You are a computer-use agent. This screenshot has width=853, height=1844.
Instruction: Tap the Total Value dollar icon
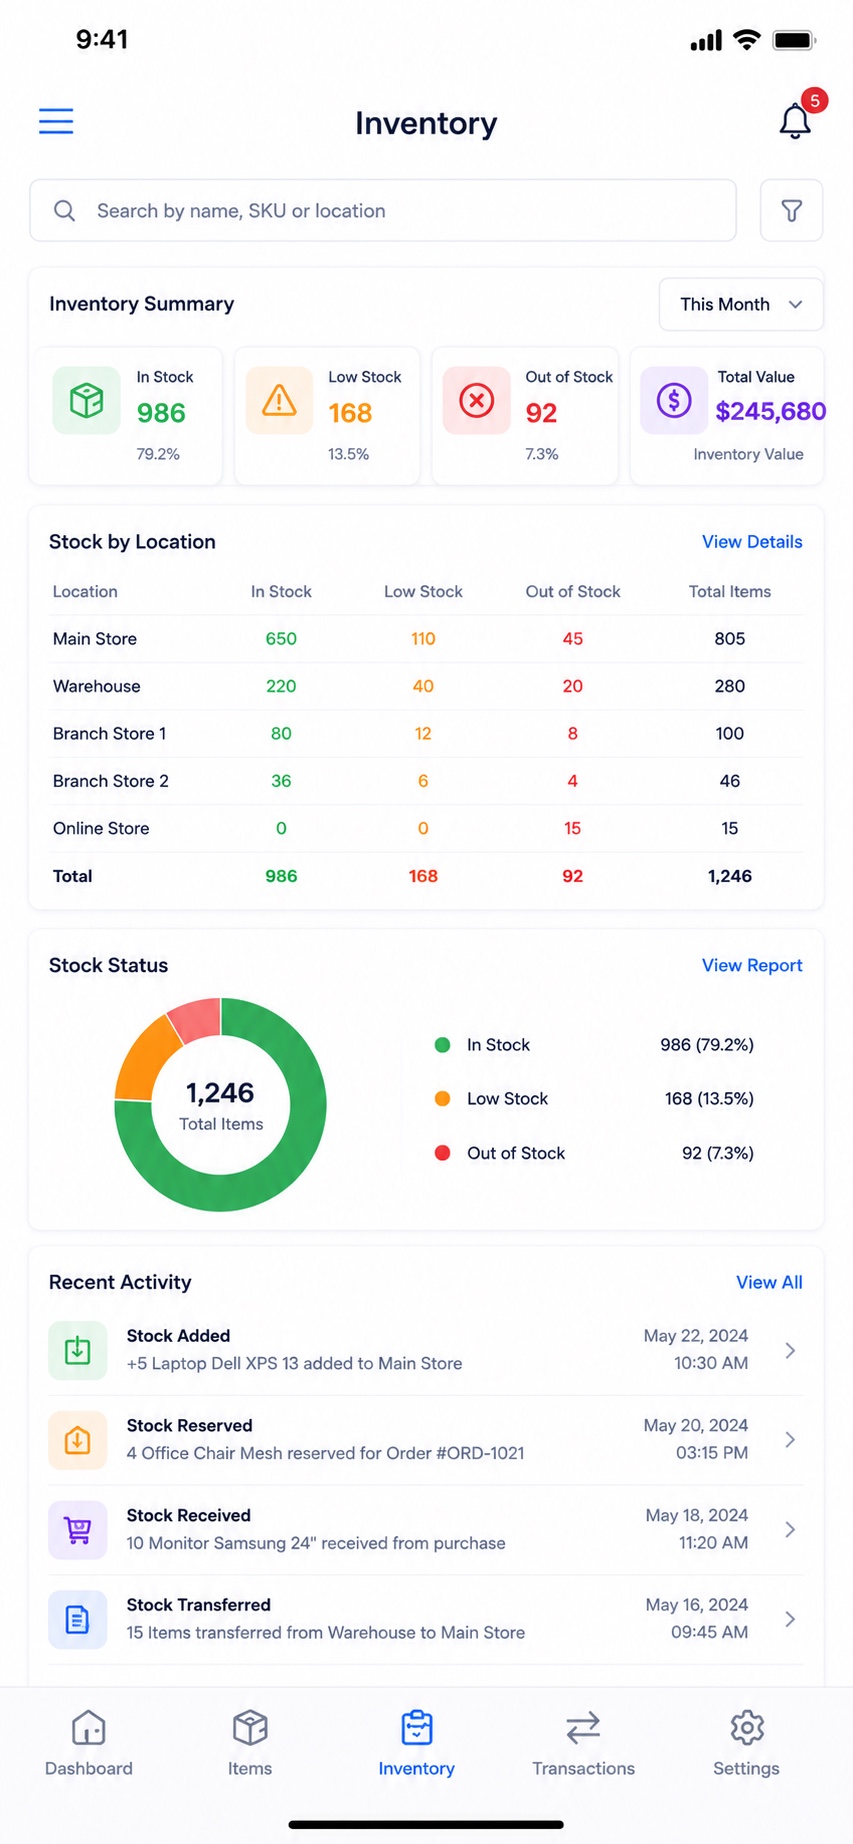[x=674, y=401]
